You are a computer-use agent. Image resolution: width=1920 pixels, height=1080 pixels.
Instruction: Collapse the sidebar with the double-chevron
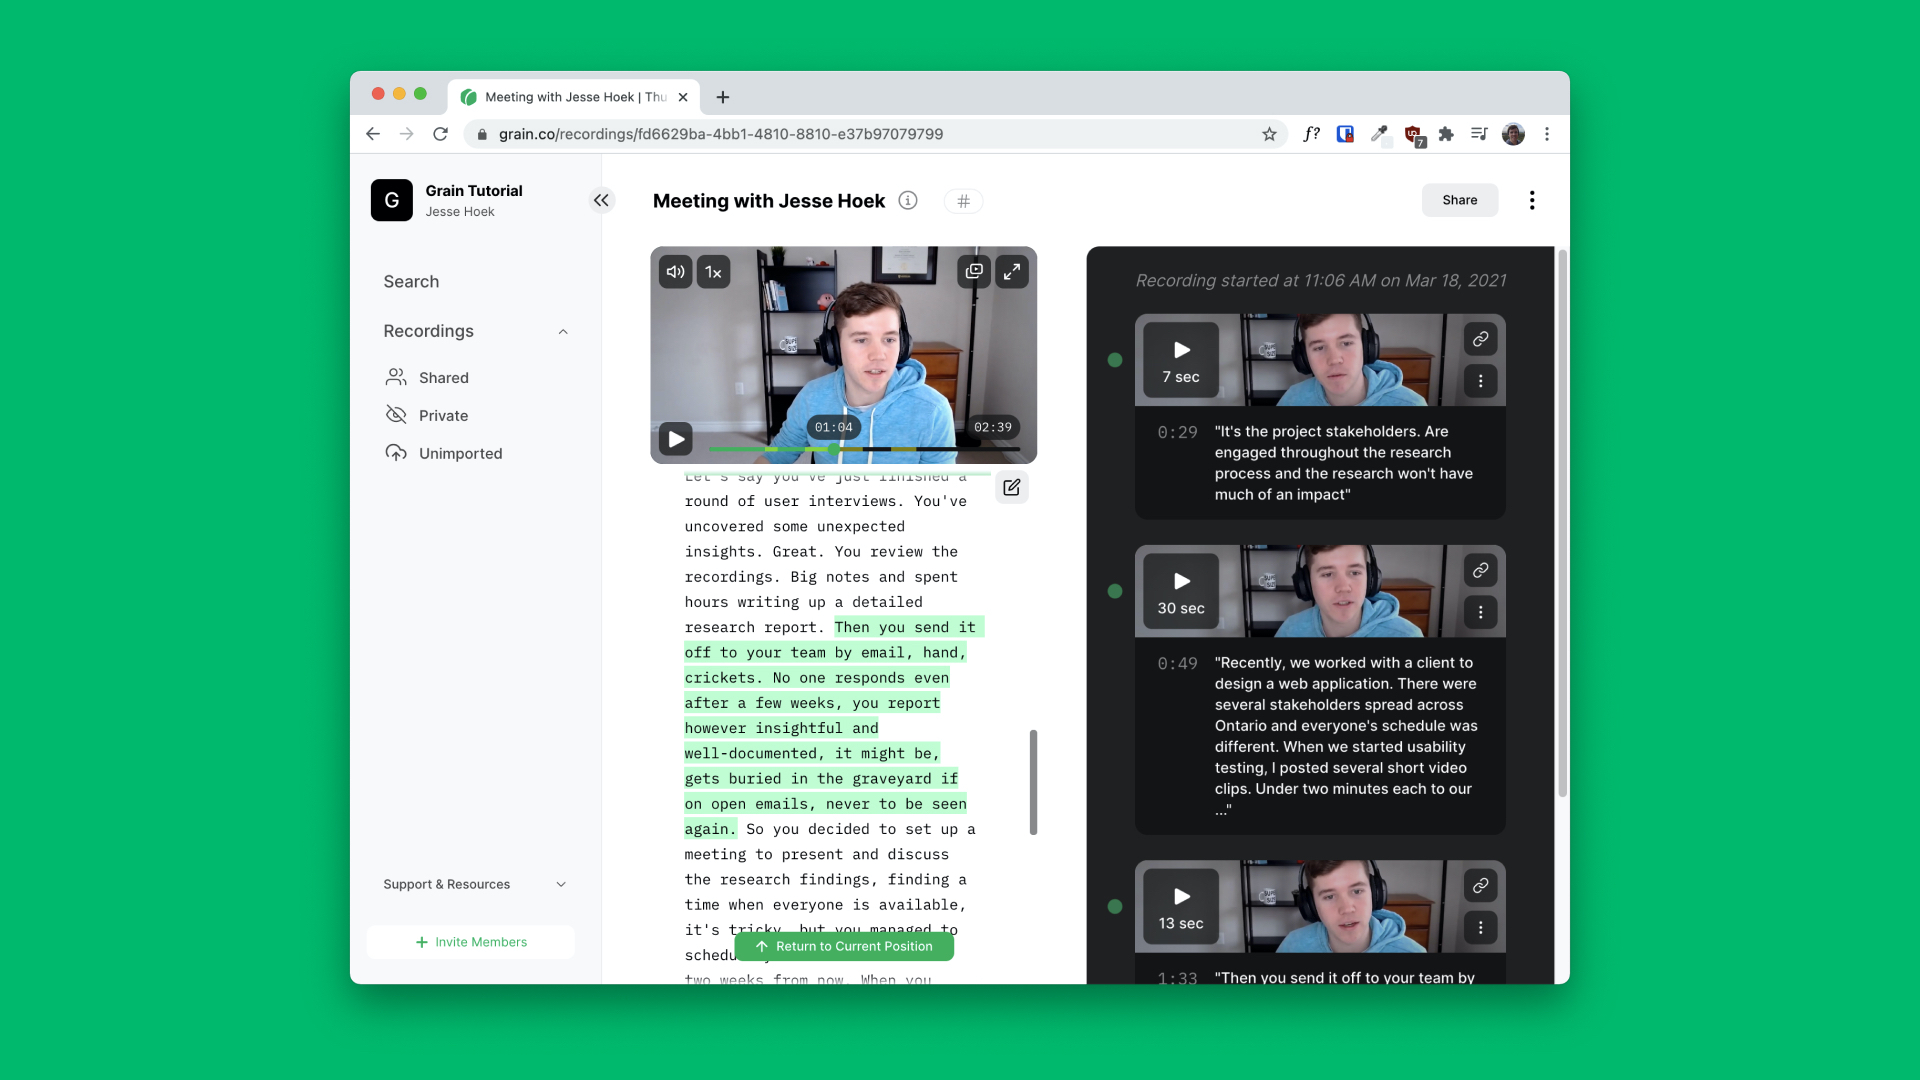[602, 200]
